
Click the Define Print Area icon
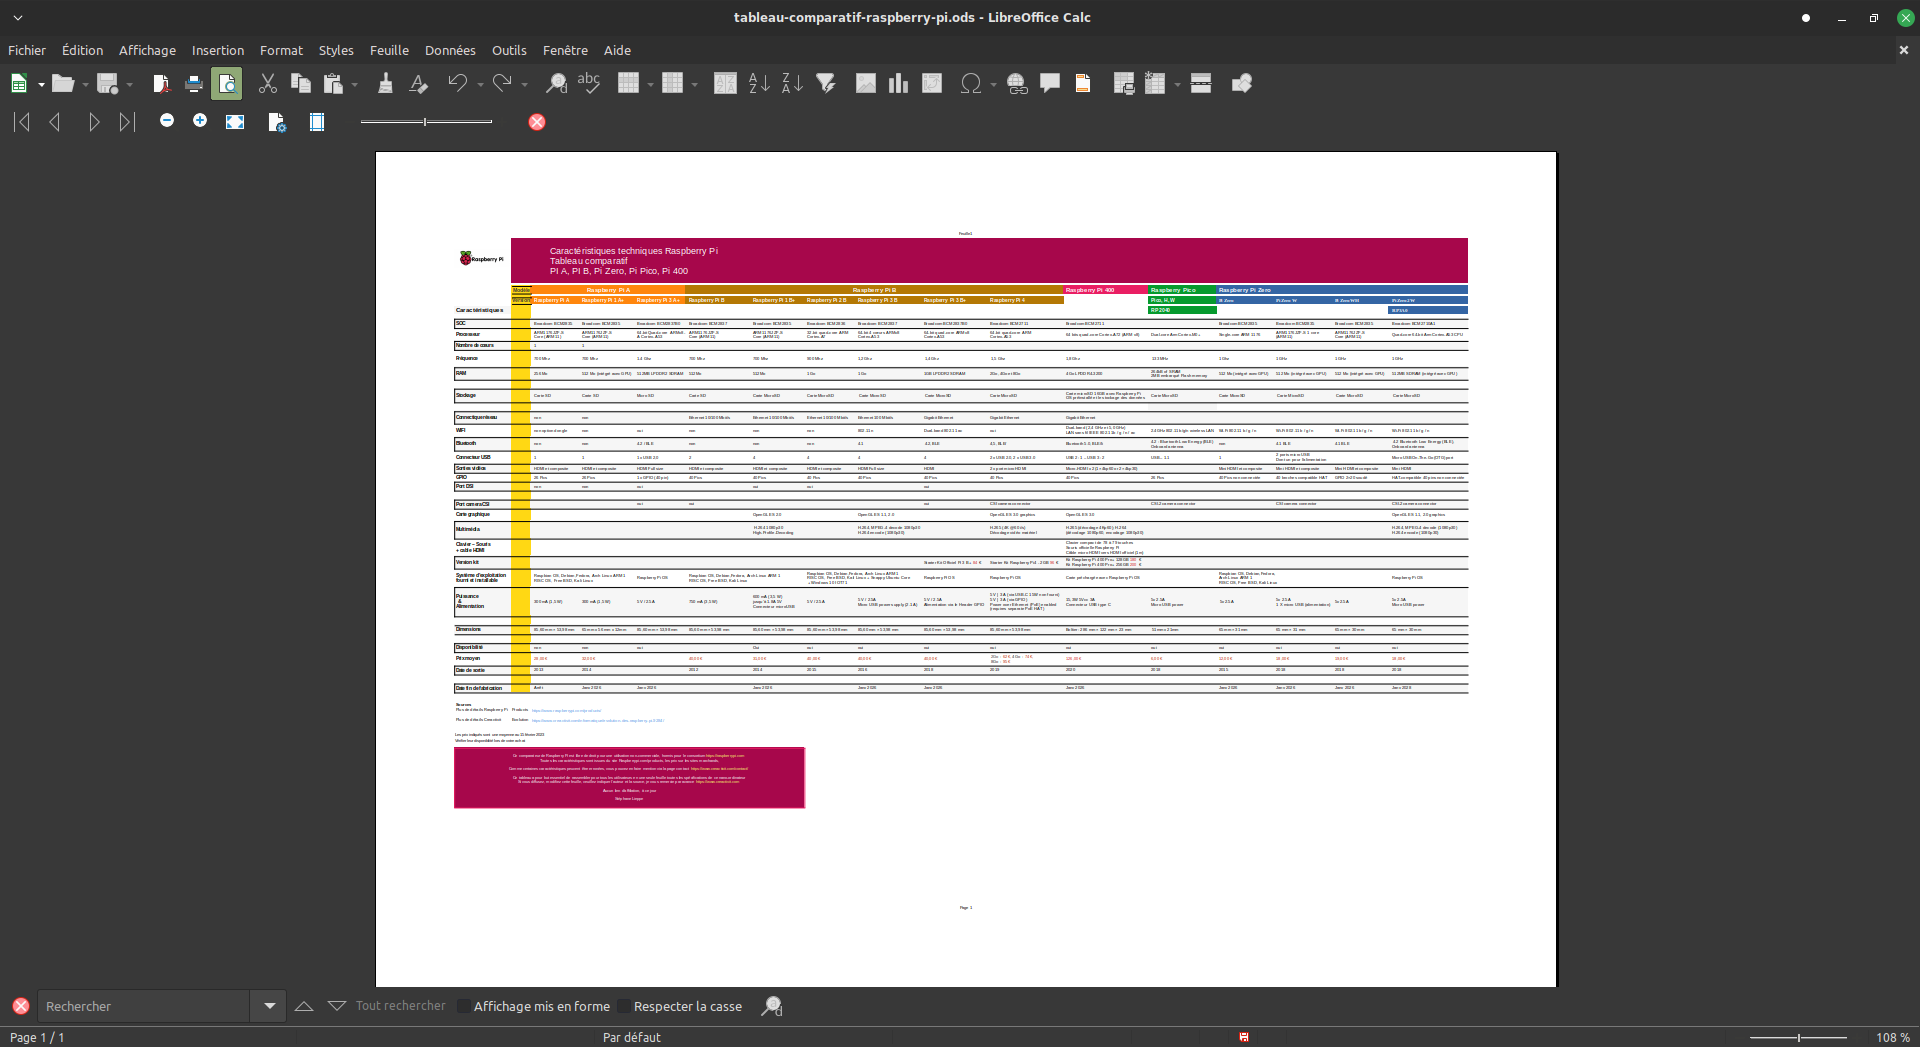(1124, 84)
